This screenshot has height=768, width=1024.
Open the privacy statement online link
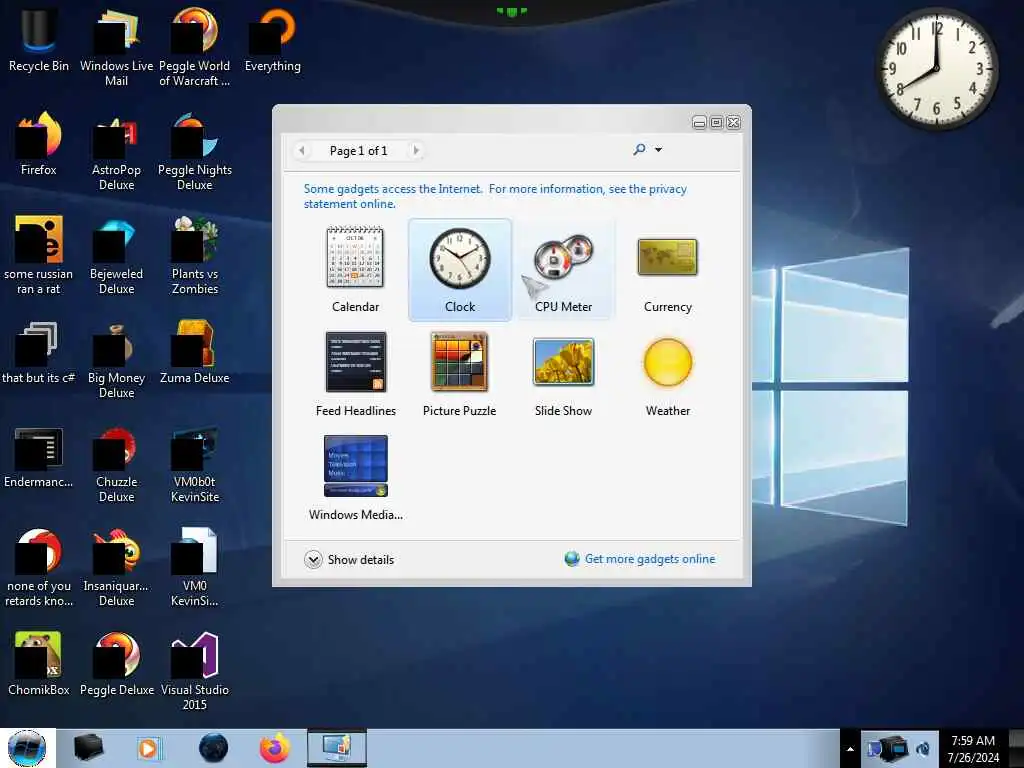[495, 196]
